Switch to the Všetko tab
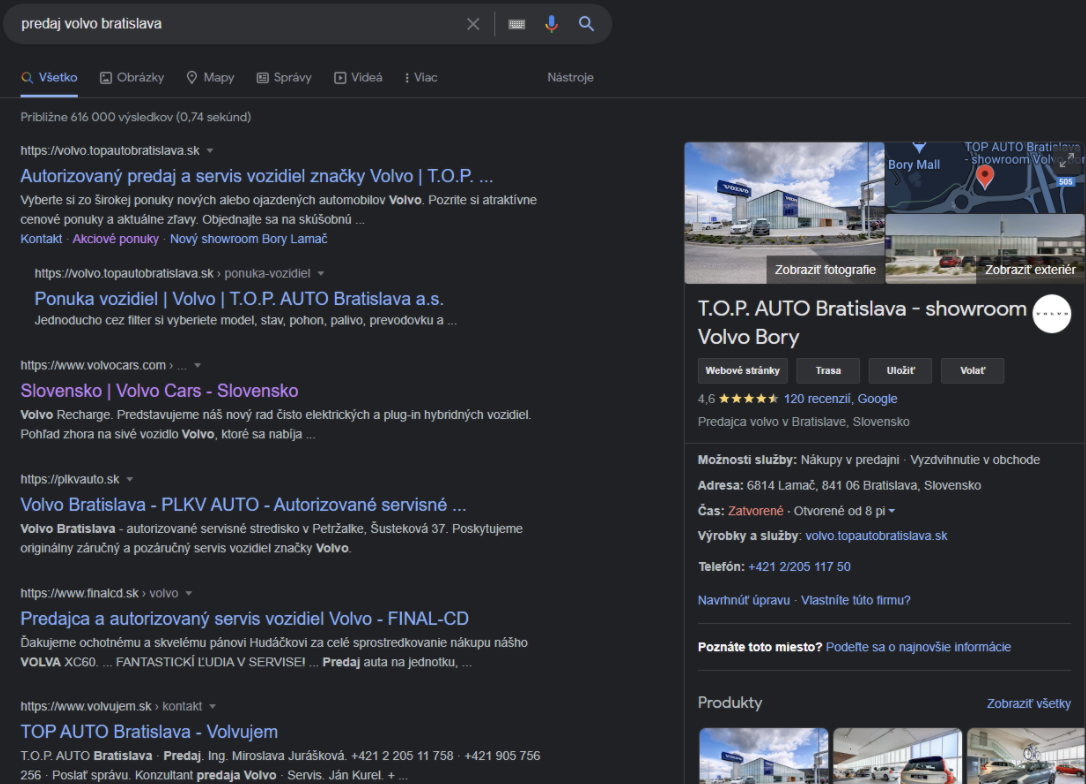 pyautogui.click(x=49, y=78)
